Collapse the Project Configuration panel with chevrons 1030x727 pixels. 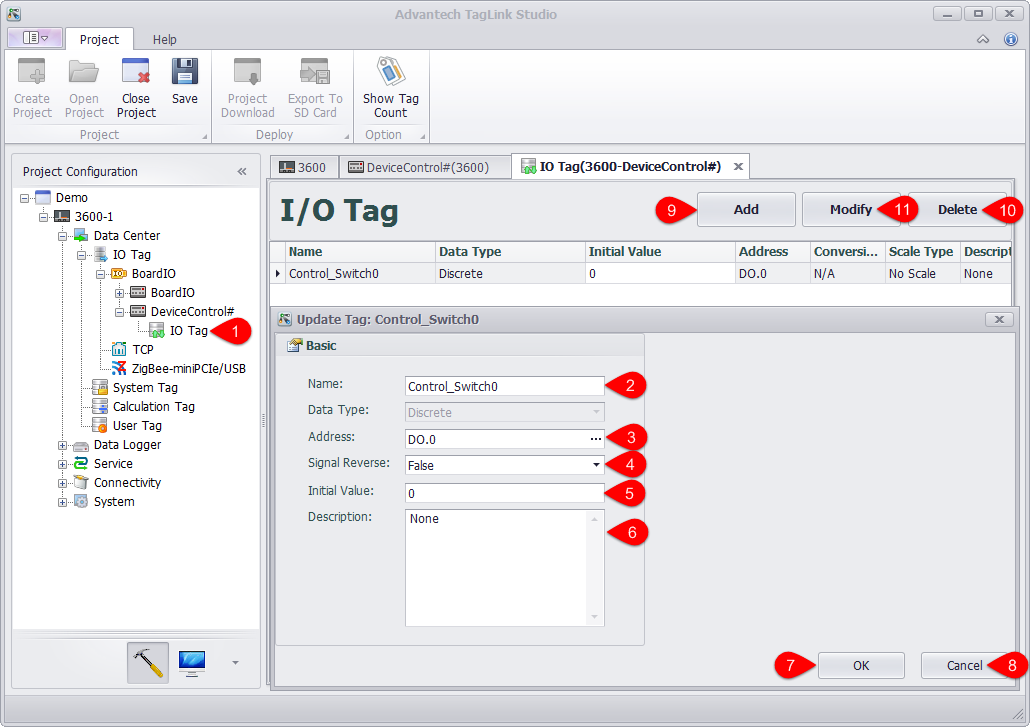(x=242, y=172)
